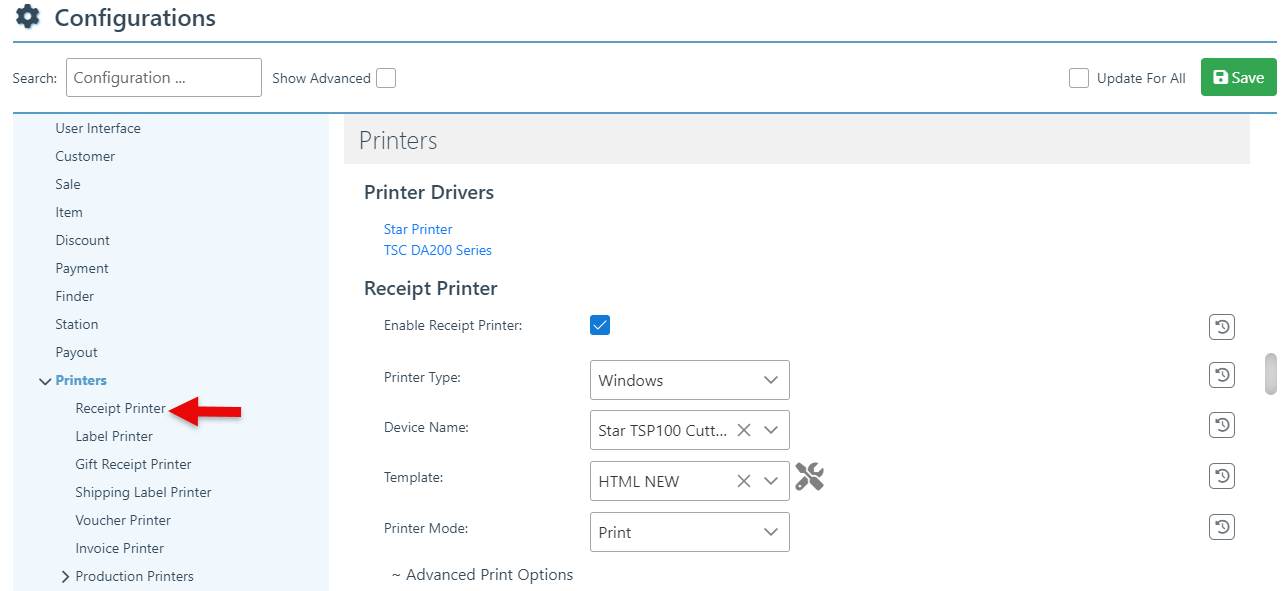Image resolution: width=1287 pixels, height=591 pixels.
Task: Toggle the Show Advanced checkbox
Action: point(386,78)
